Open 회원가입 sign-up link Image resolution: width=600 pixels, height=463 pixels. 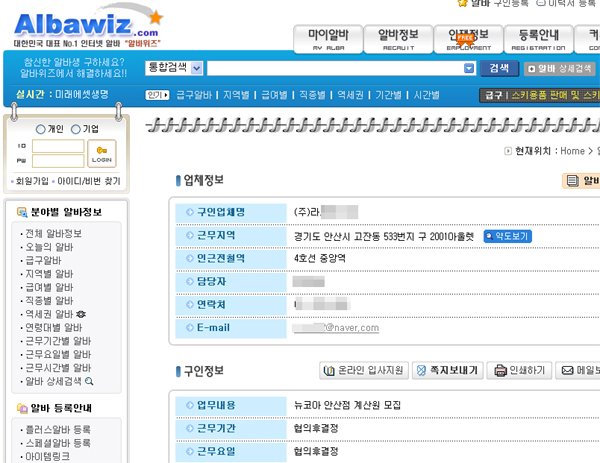(32, 181)
